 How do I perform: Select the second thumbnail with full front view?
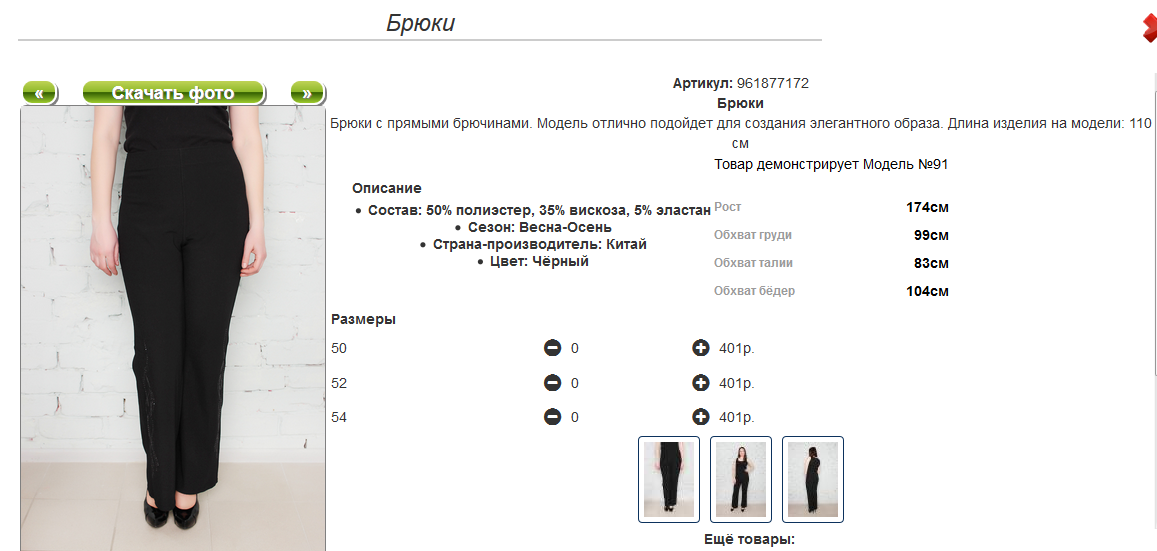(x=741, y=479)
